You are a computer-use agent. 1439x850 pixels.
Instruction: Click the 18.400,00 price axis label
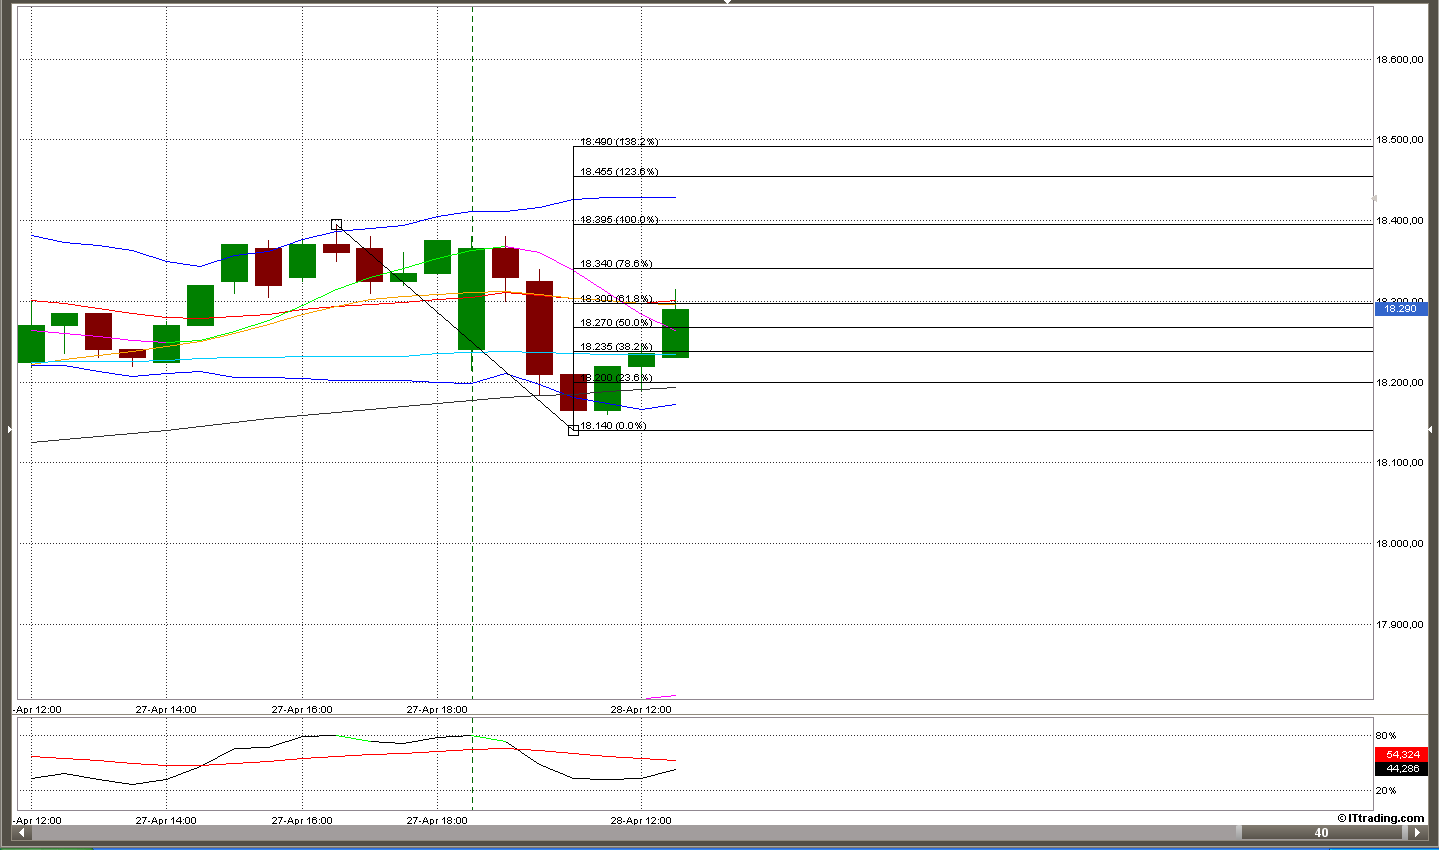[x=1400, y=221]
